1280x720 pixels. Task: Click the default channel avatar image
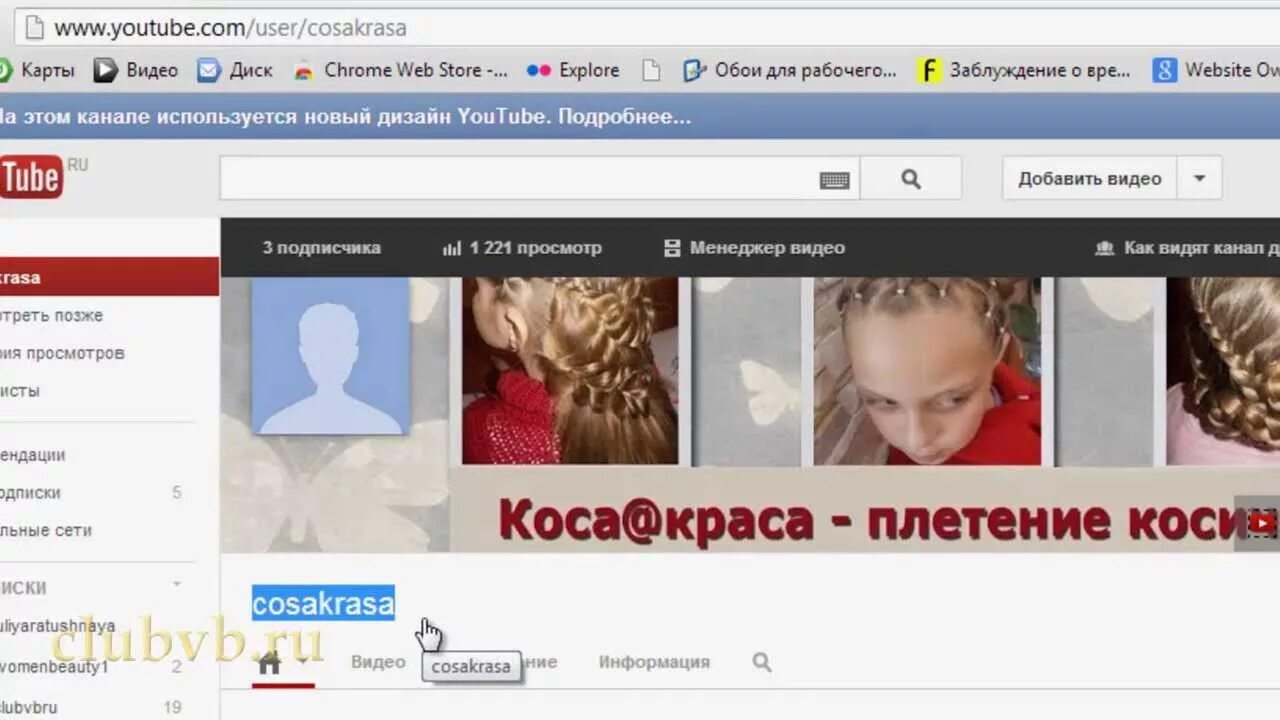click(x=330, y=355)
